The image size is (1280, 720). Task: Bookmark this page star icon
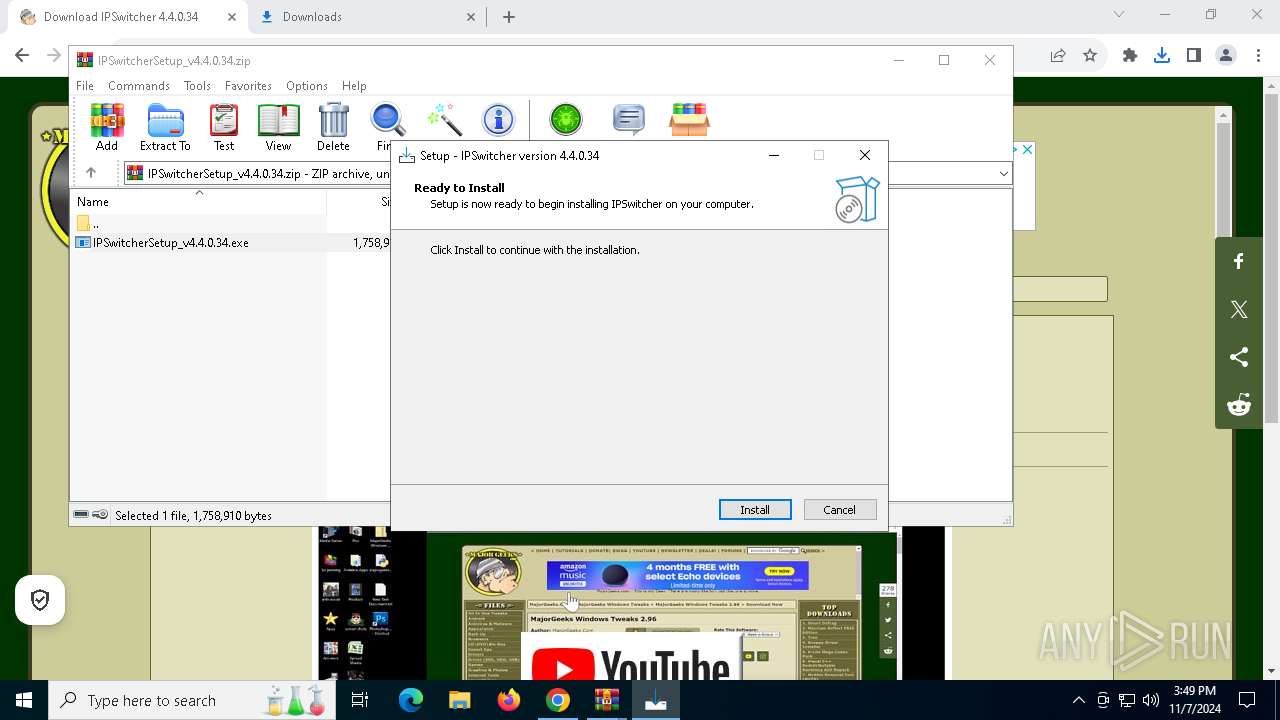pyautogui.click(x=1090, y=56)
